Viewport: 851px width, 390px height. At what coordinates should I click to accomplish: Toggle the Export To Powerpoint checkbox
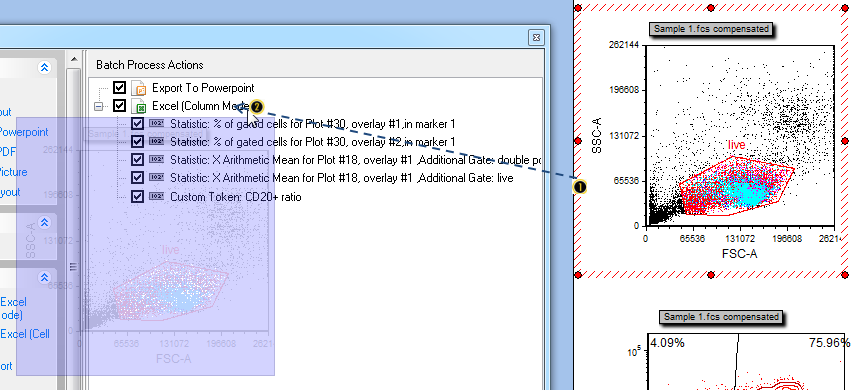coord(119,87)
